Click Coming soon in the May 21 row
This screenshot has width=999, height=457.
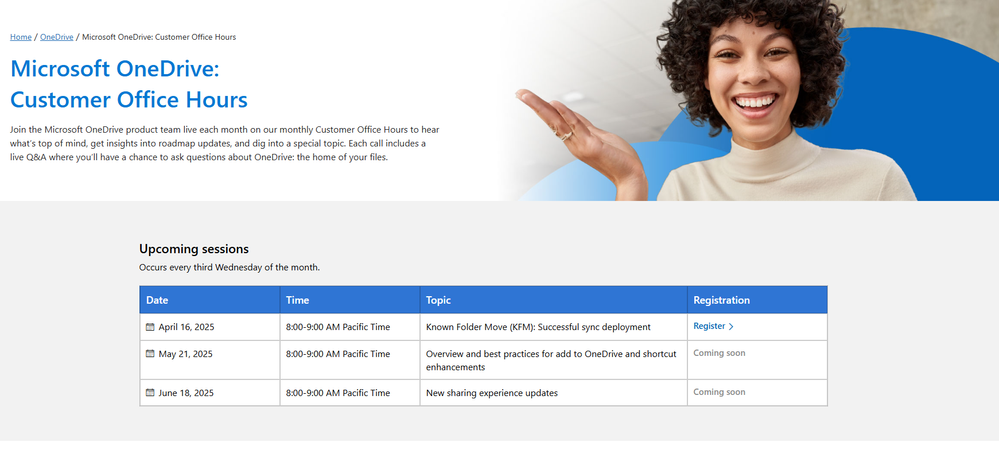pyautogui.click(x=719, y=353)
